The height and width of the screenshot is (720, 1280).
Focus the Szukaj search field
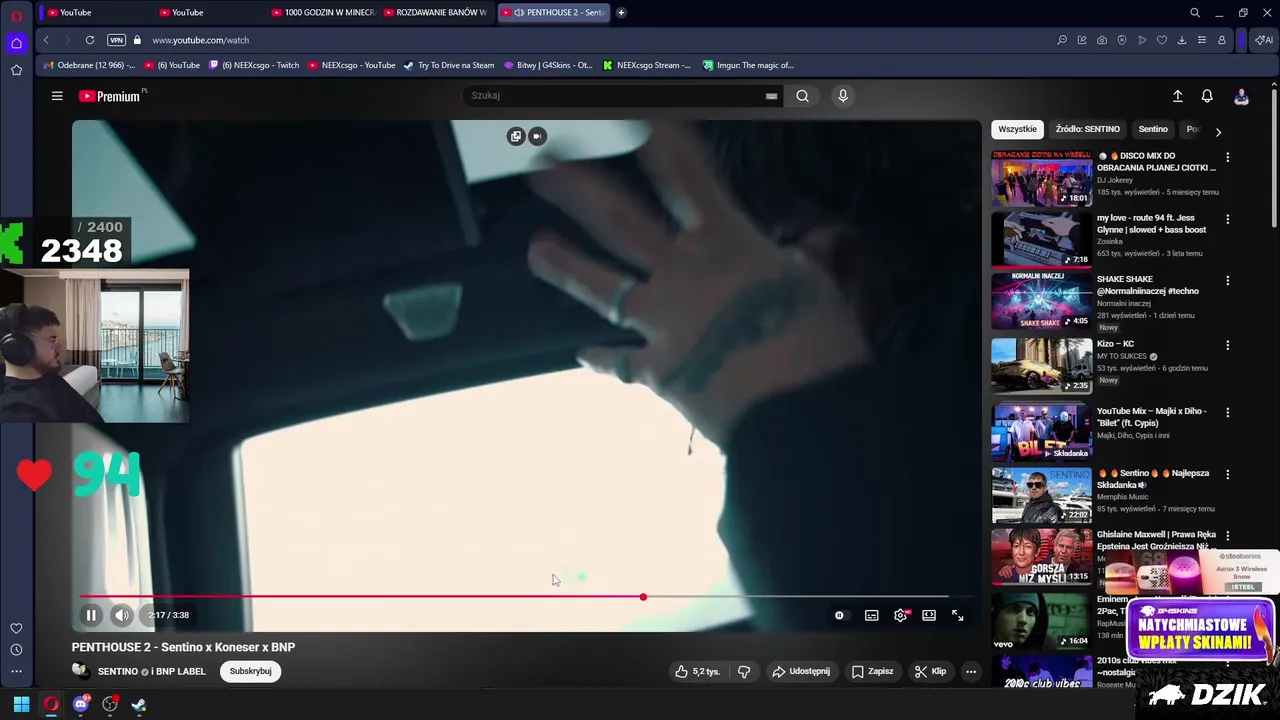point(612,96)
